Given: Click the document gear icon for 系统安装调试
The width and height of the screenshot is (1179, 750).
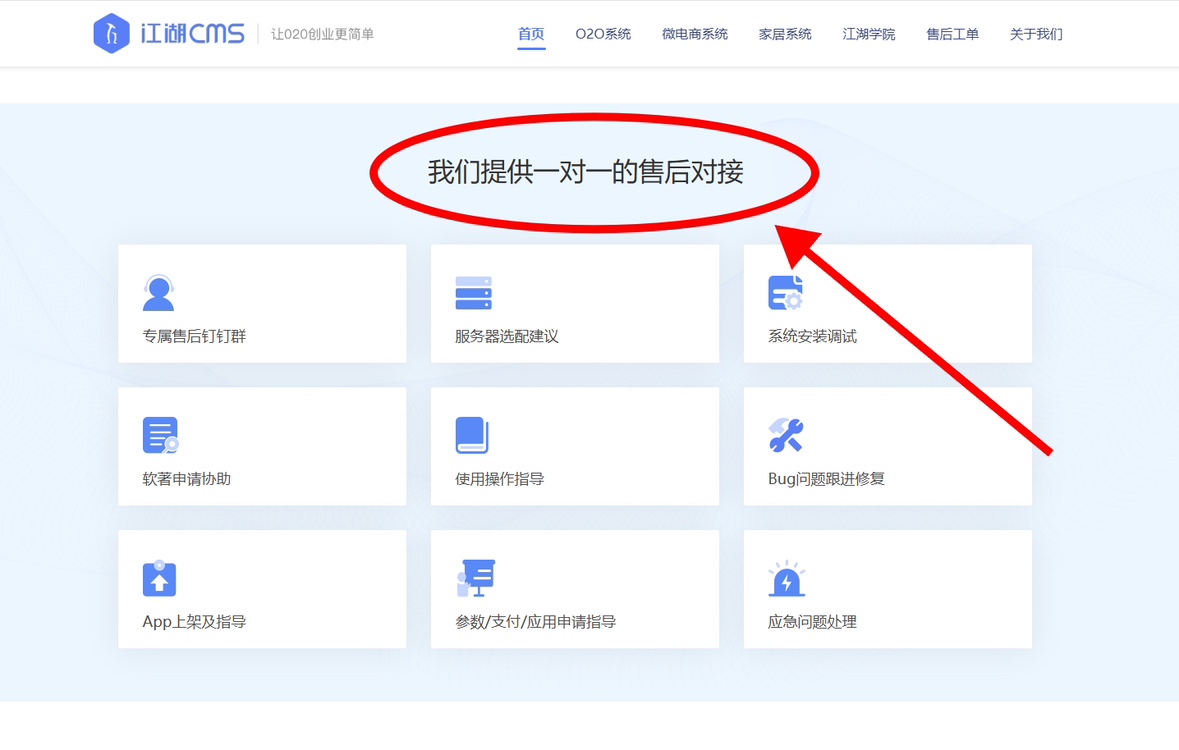Looking at the screenshot, I should point(785,293).
